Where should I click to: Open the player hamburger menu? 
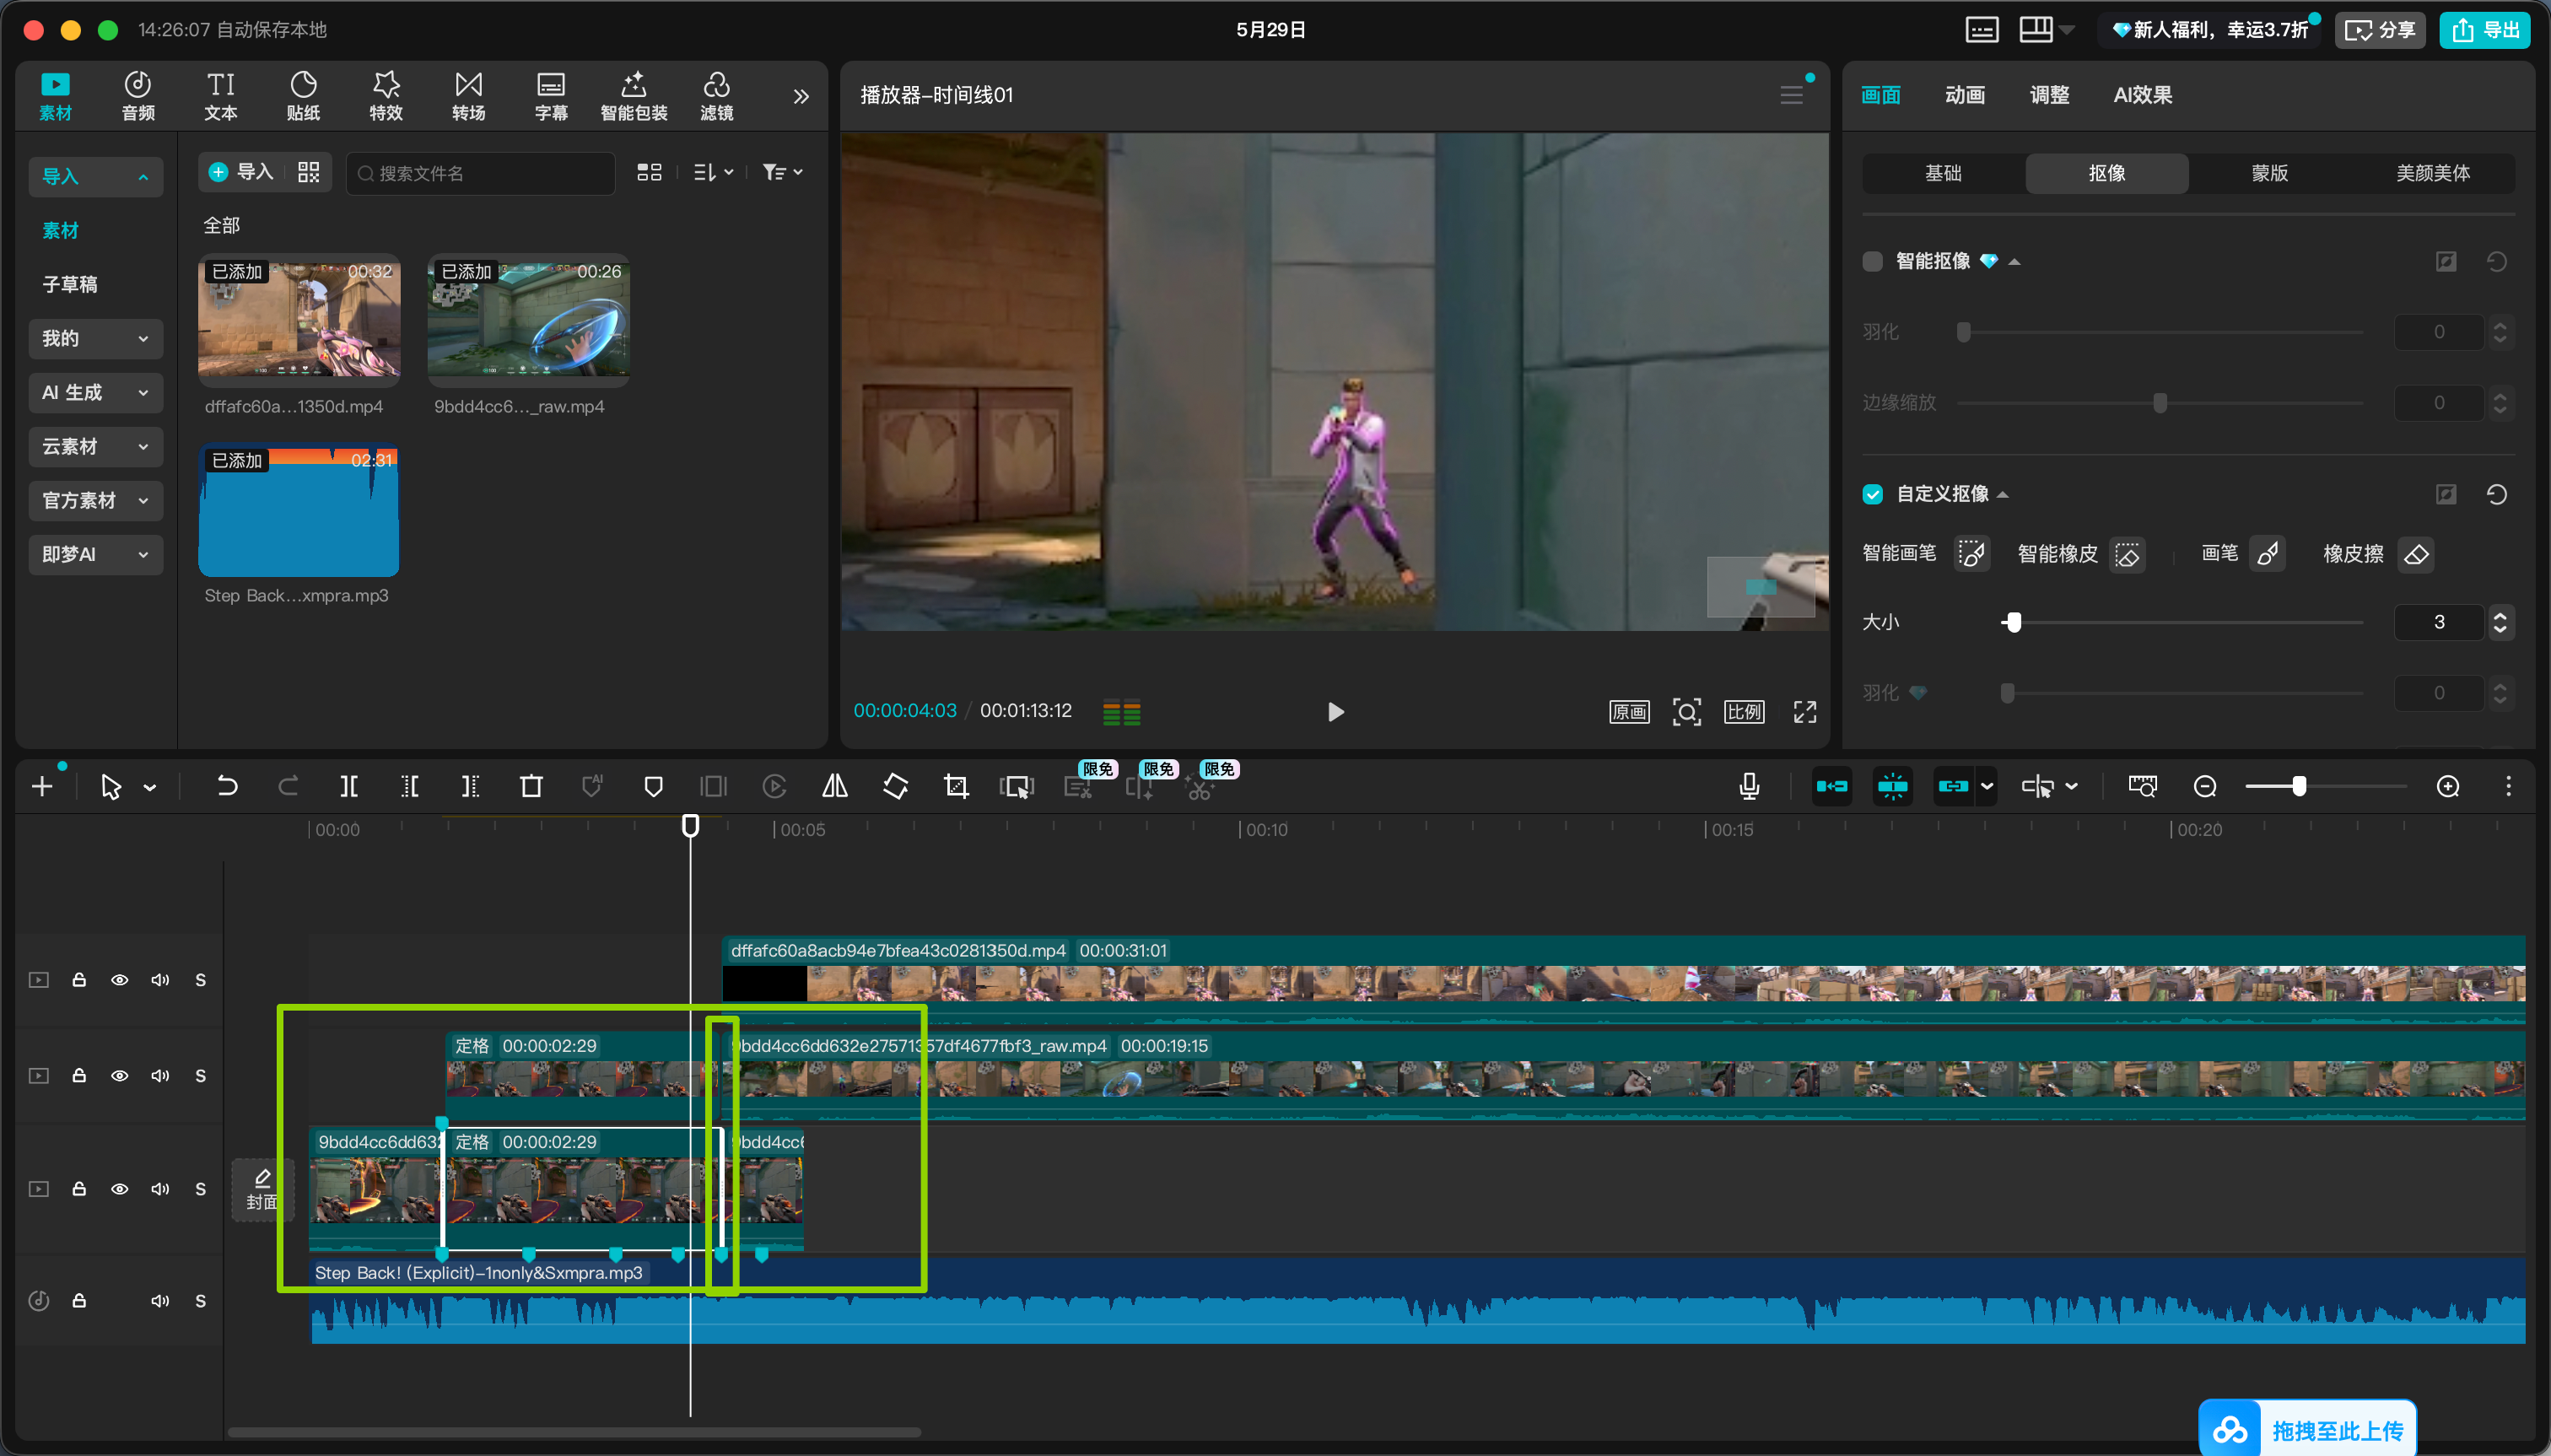coord(1791,95)
